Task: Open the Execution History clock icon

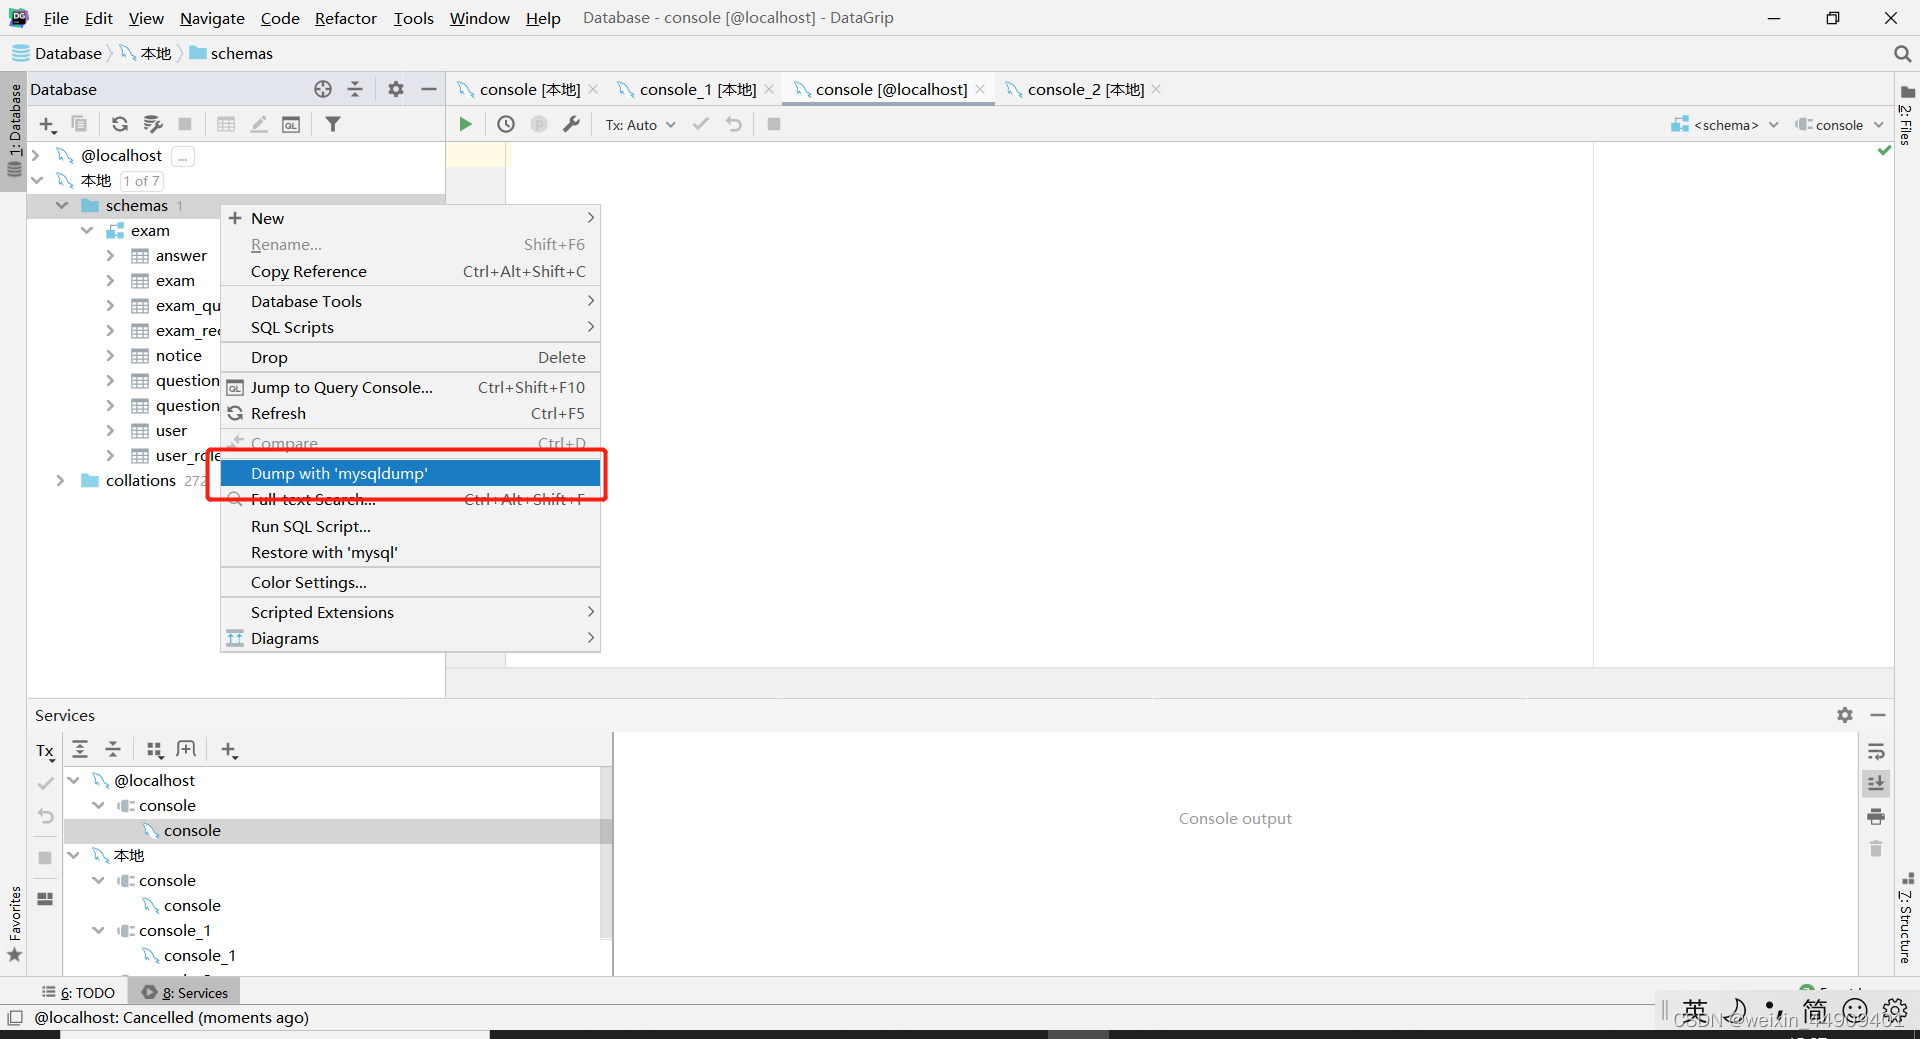Action: pyautogui.click(x=505, y=124)
